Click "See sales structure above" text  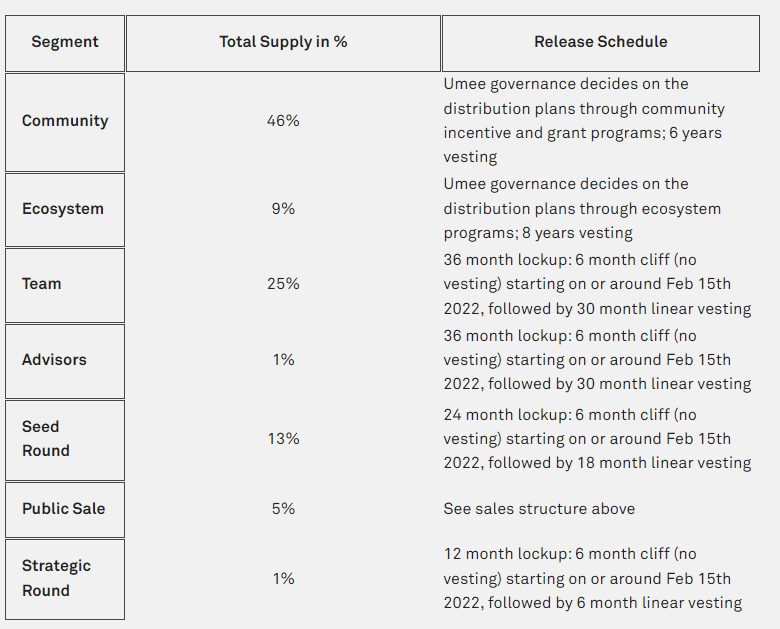pyautogui.click(x=539, y=509)
